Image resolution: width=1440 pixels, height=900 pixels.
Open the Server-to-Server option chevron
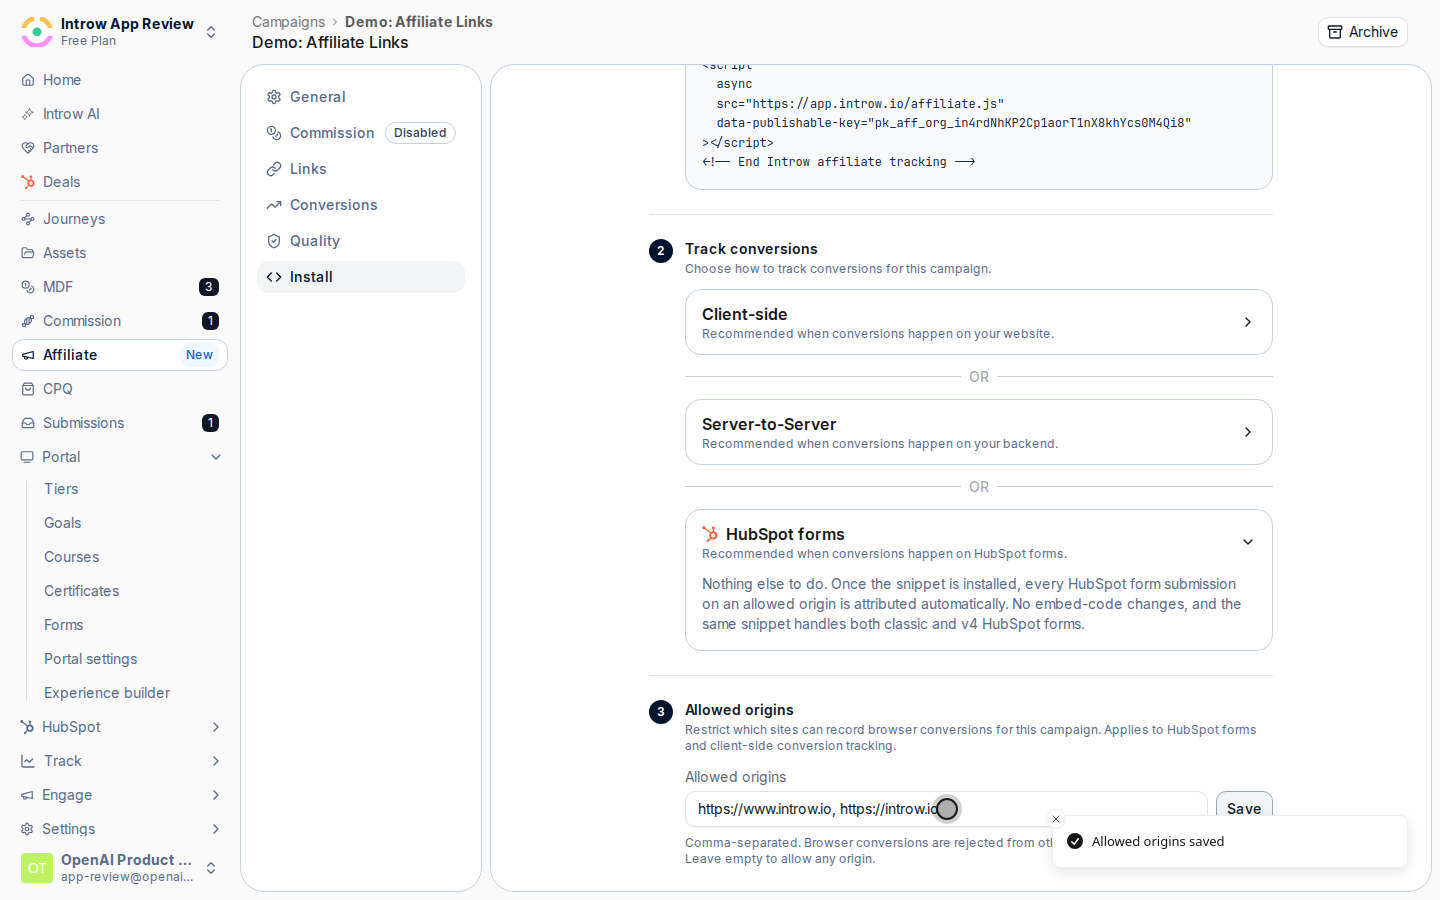(1248, 432)
